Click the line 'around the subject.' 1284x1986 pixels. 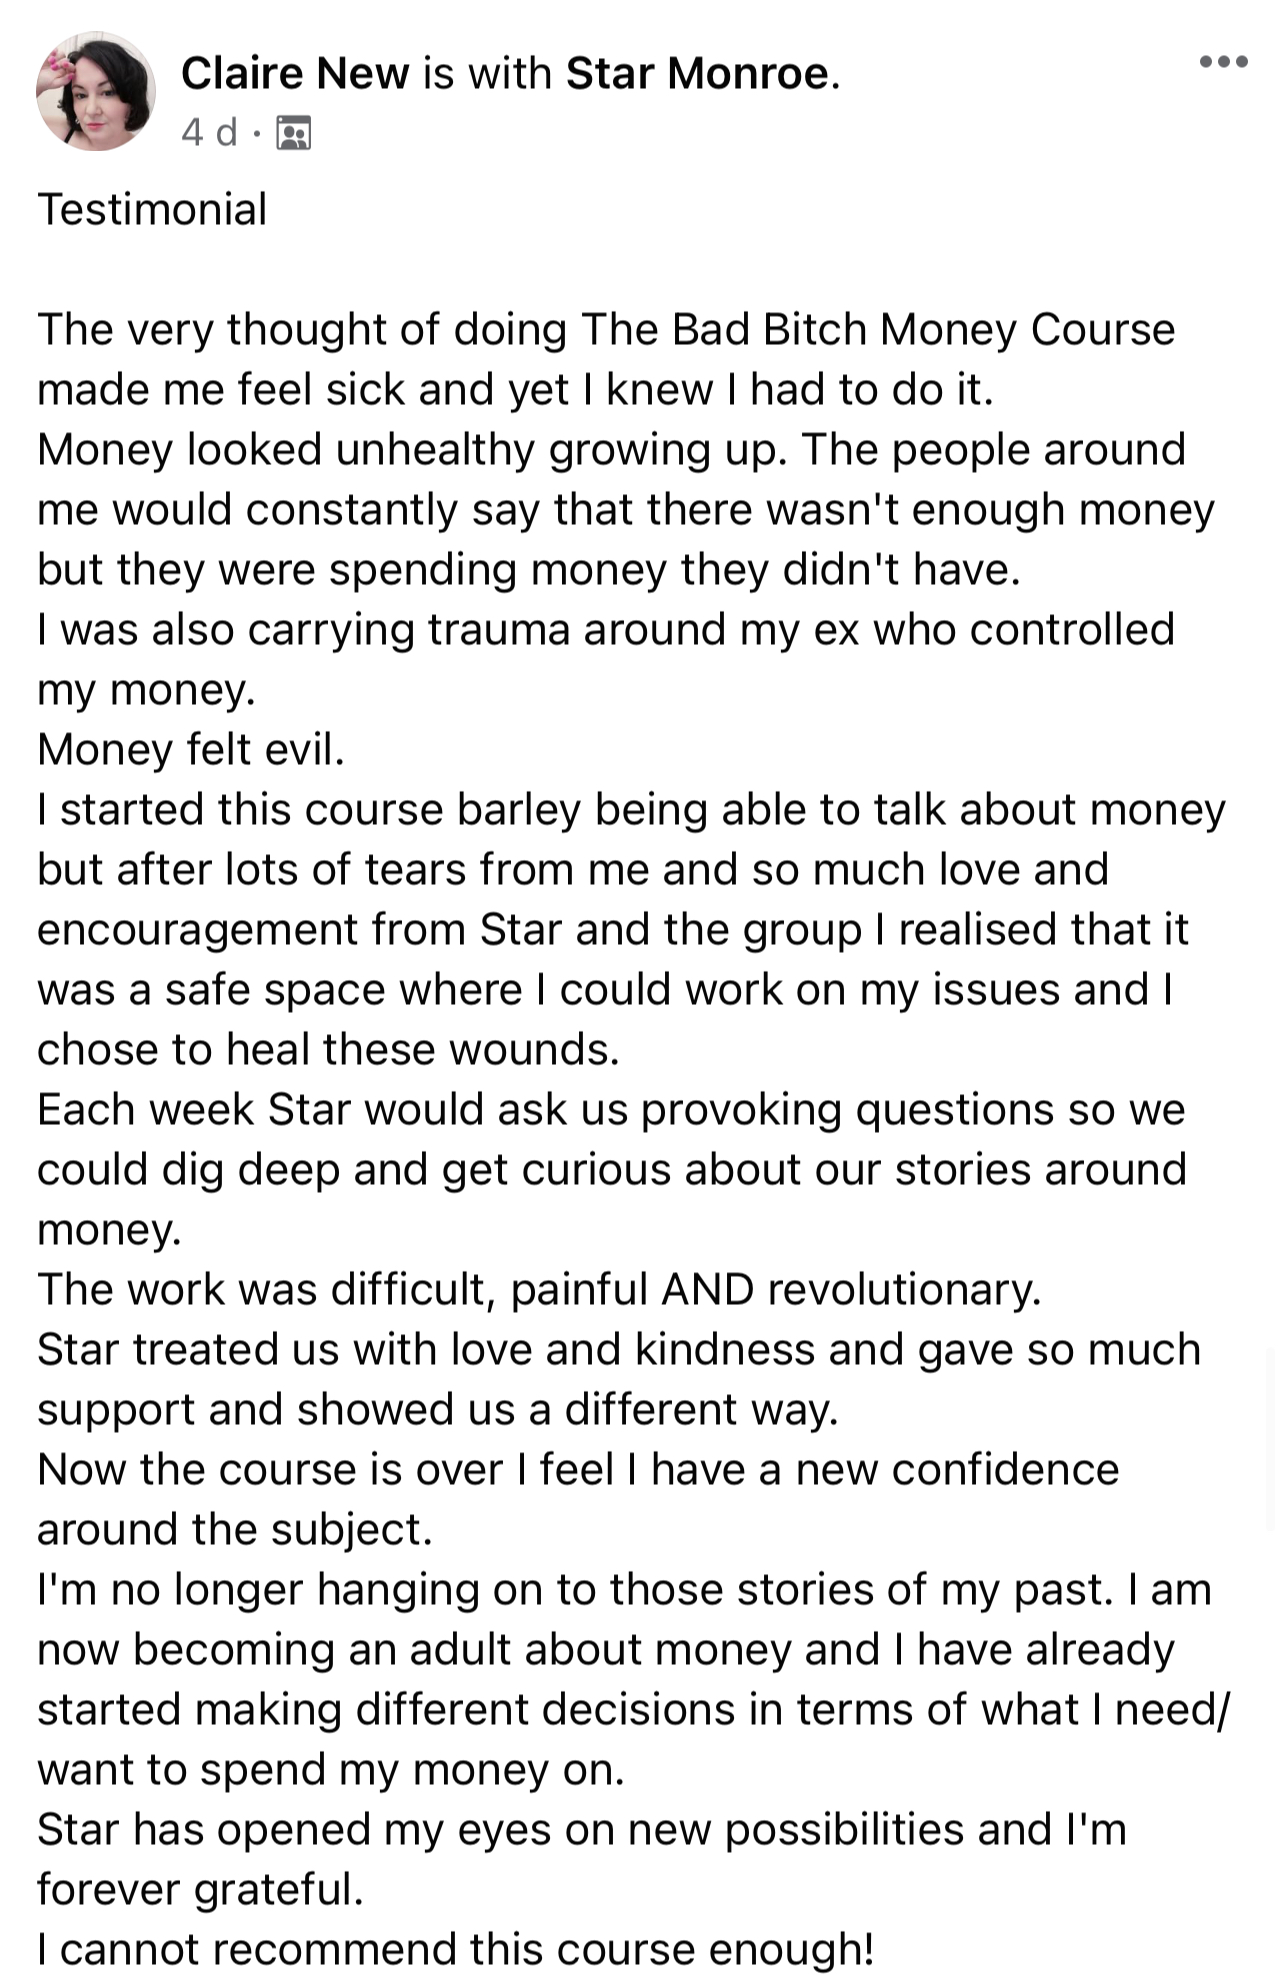(x=235, y=1530)
